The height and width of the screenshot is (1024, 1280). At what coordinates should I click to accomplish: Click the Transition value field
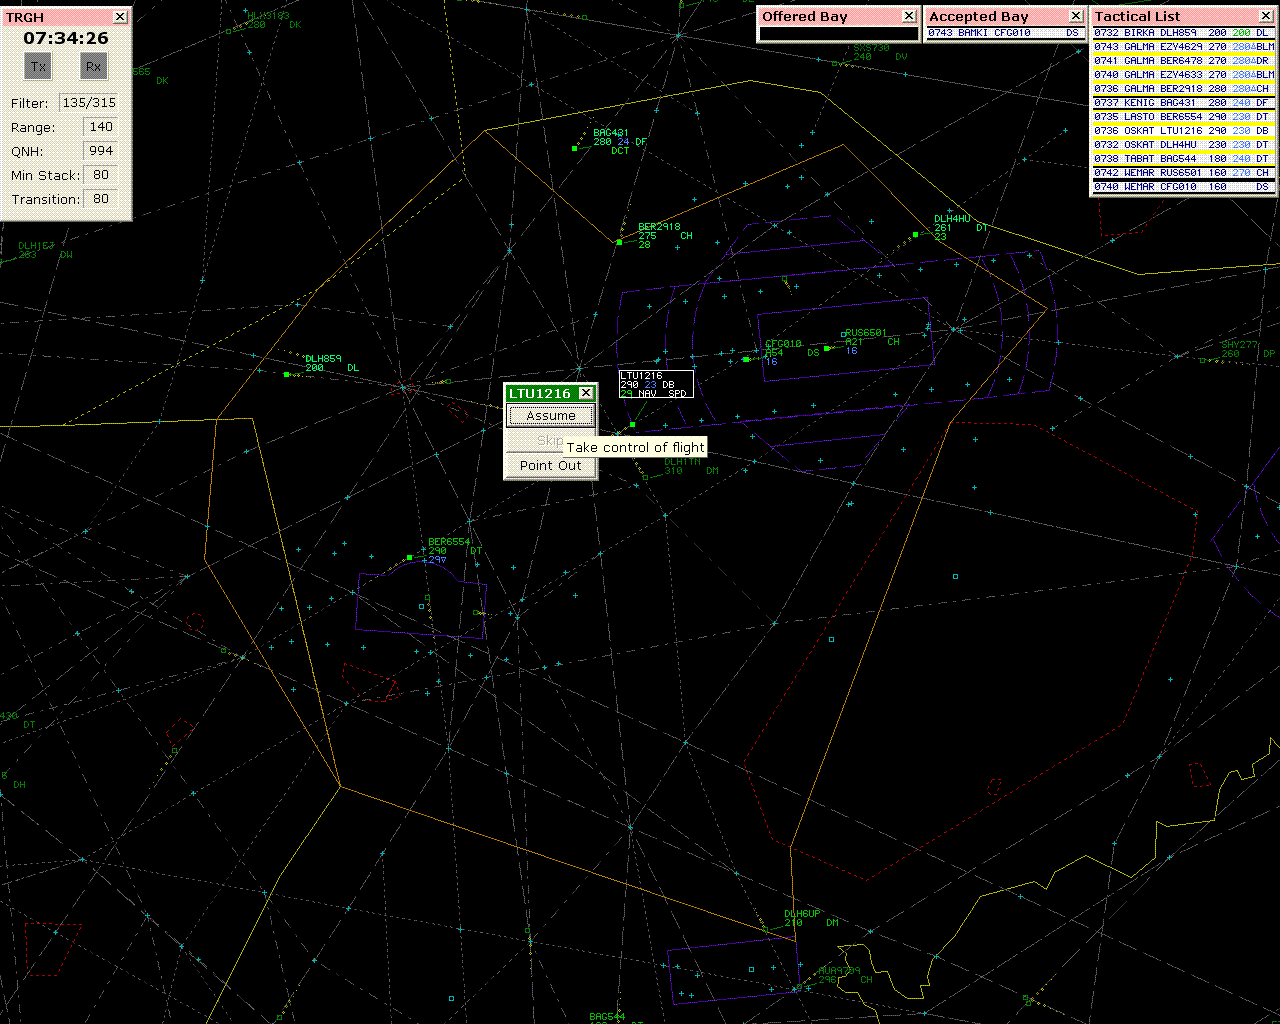point(101,199)
